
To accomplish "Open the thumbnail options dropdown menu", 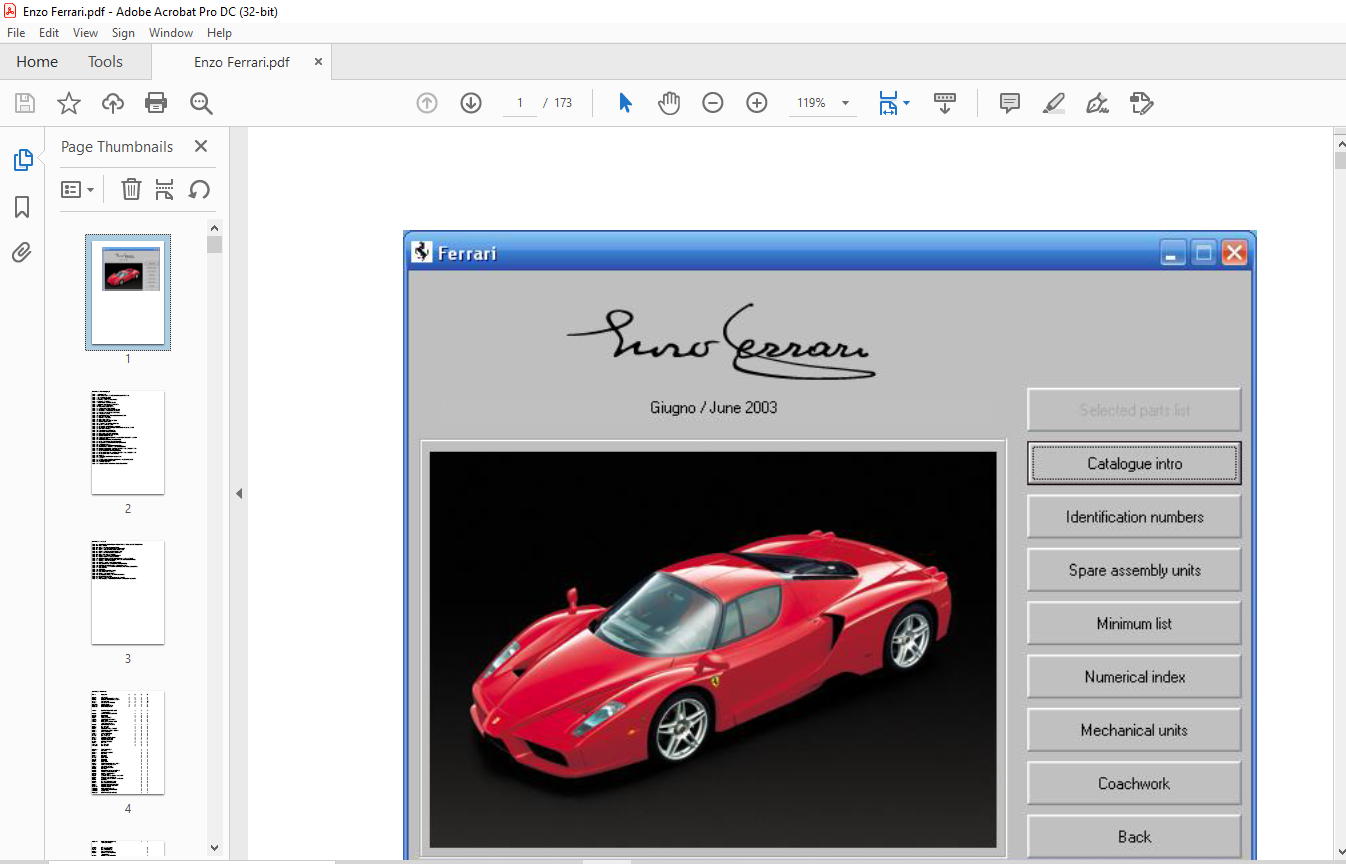I will pos(77,189).
